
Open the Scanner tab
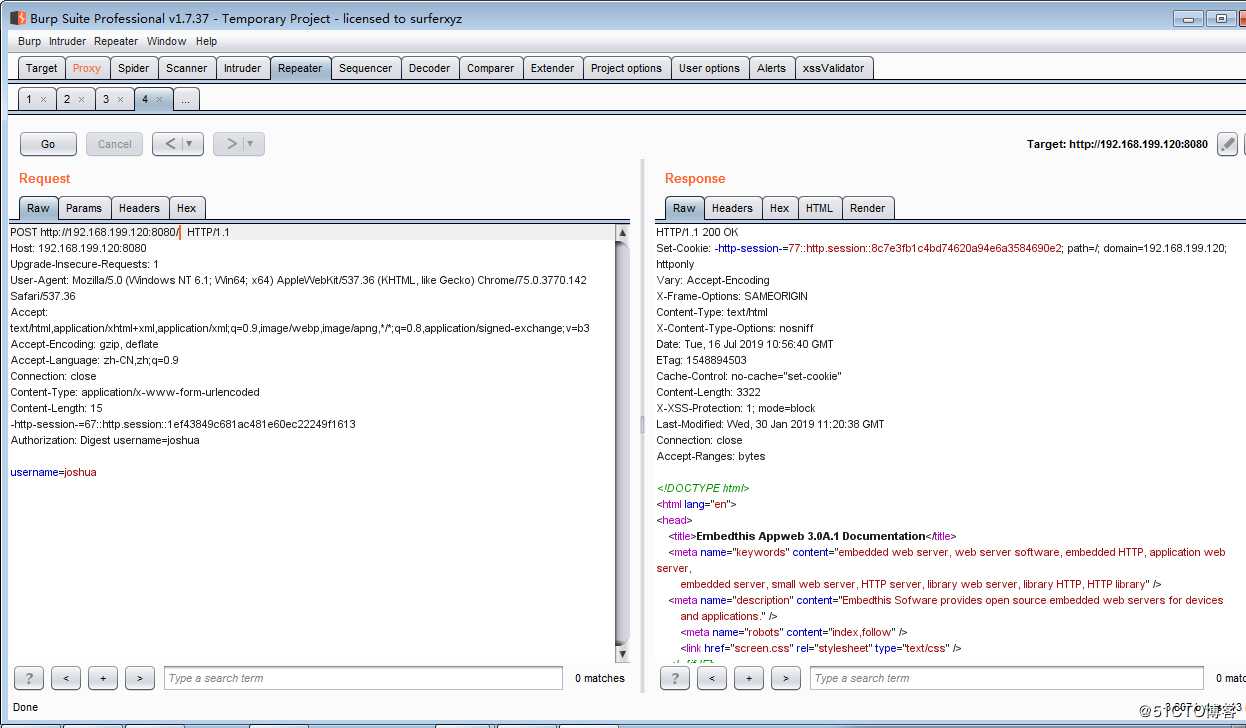coord(187,68)
